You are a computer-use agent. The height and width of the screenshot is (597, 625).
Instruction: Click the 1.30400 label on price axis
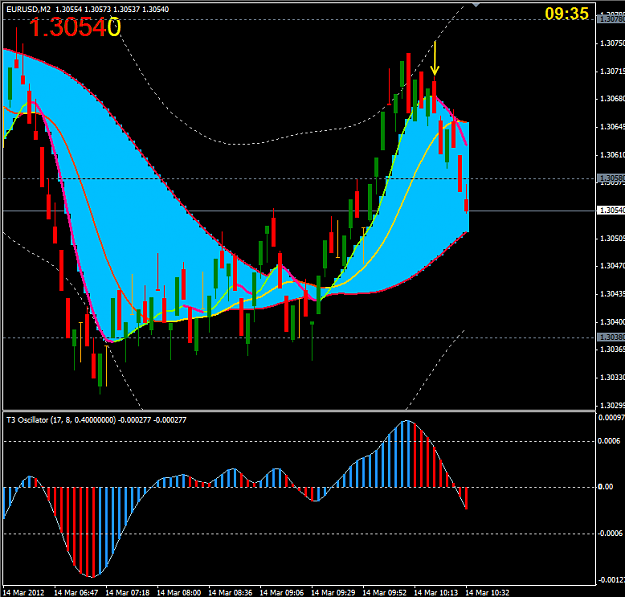[x=612, y=322]
